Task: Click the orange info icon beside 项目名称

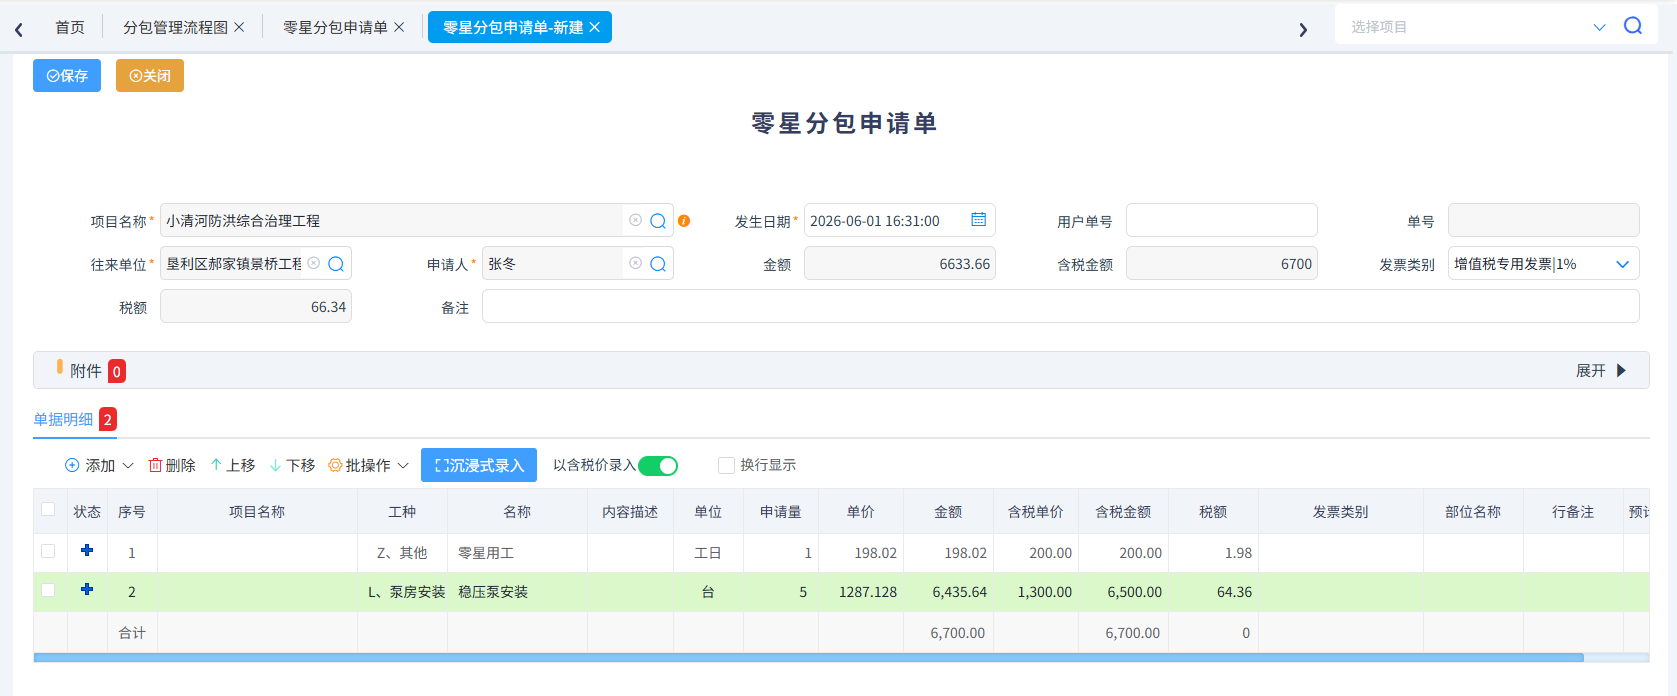Action: tap(684, 221)
